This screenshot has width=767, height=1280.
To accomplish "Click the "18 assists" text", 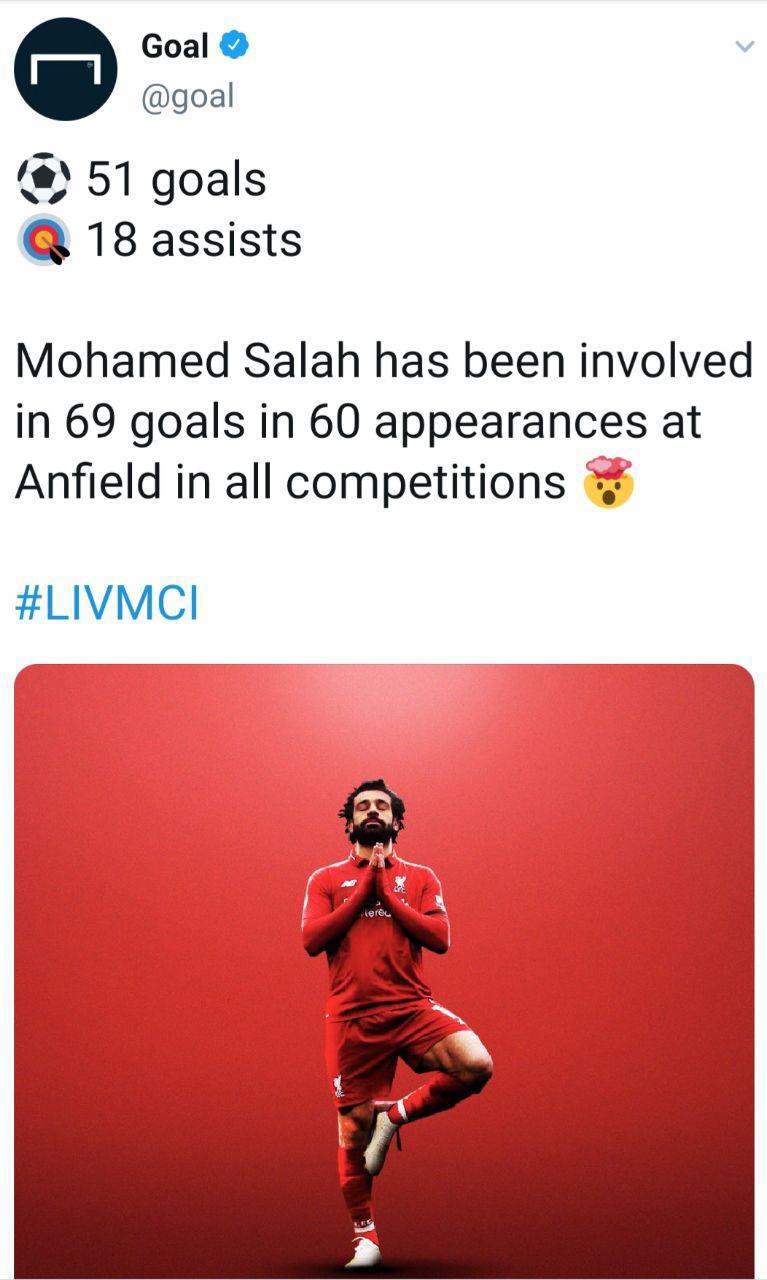I will point(194,240).
